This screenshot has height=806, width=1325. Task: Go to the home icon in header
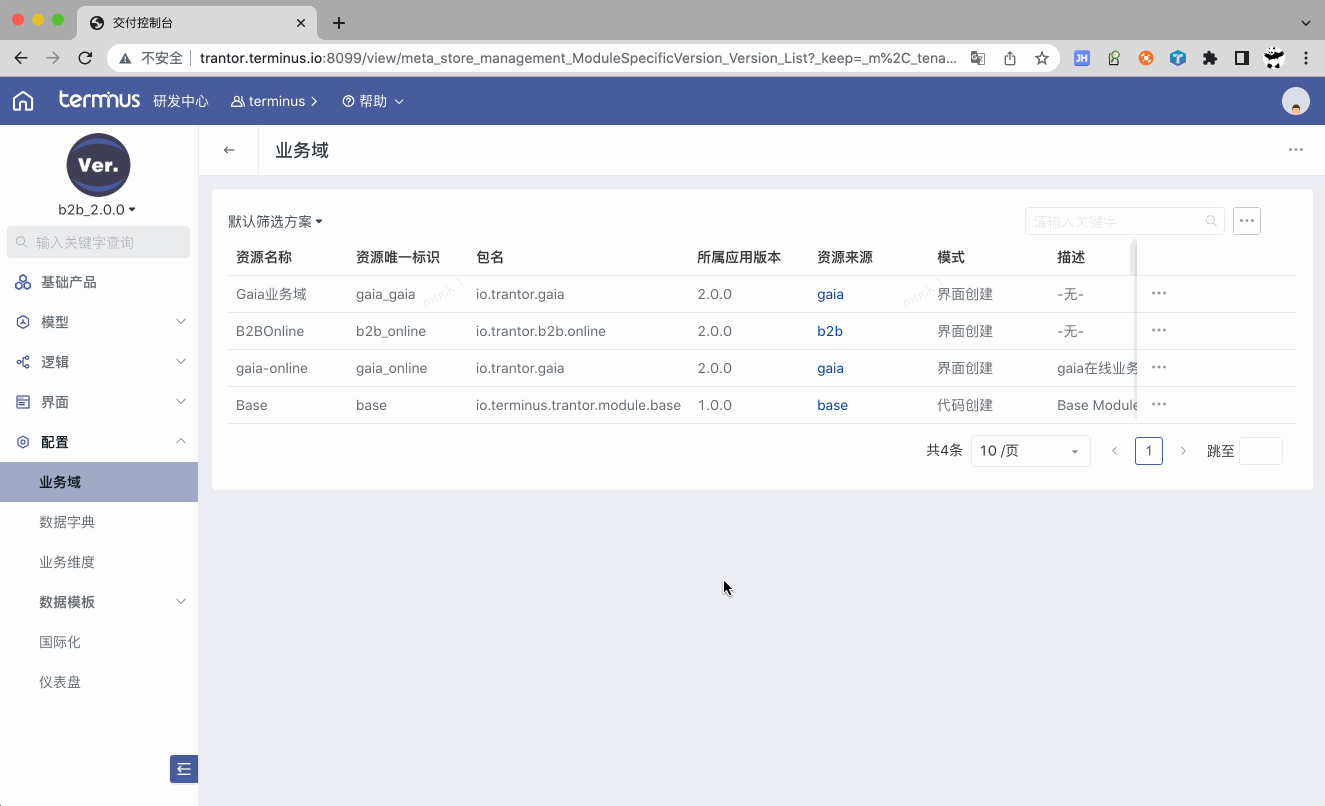23,101
